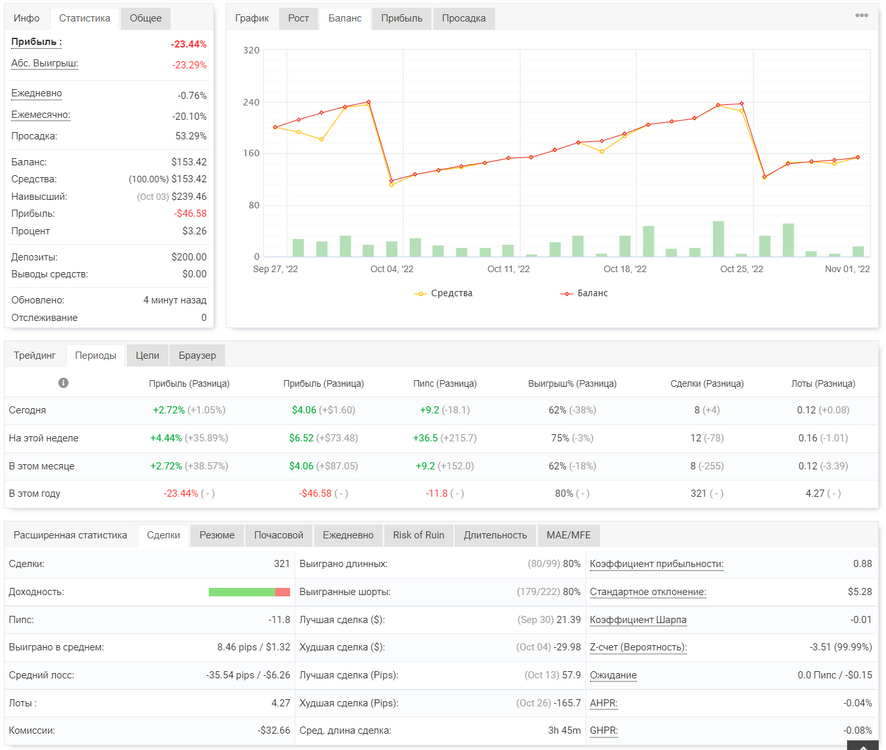Click the Nov 01, '22 axis label
Image resolution: width=886 pixels, height=750 pixels.
(x=847, y=269)
